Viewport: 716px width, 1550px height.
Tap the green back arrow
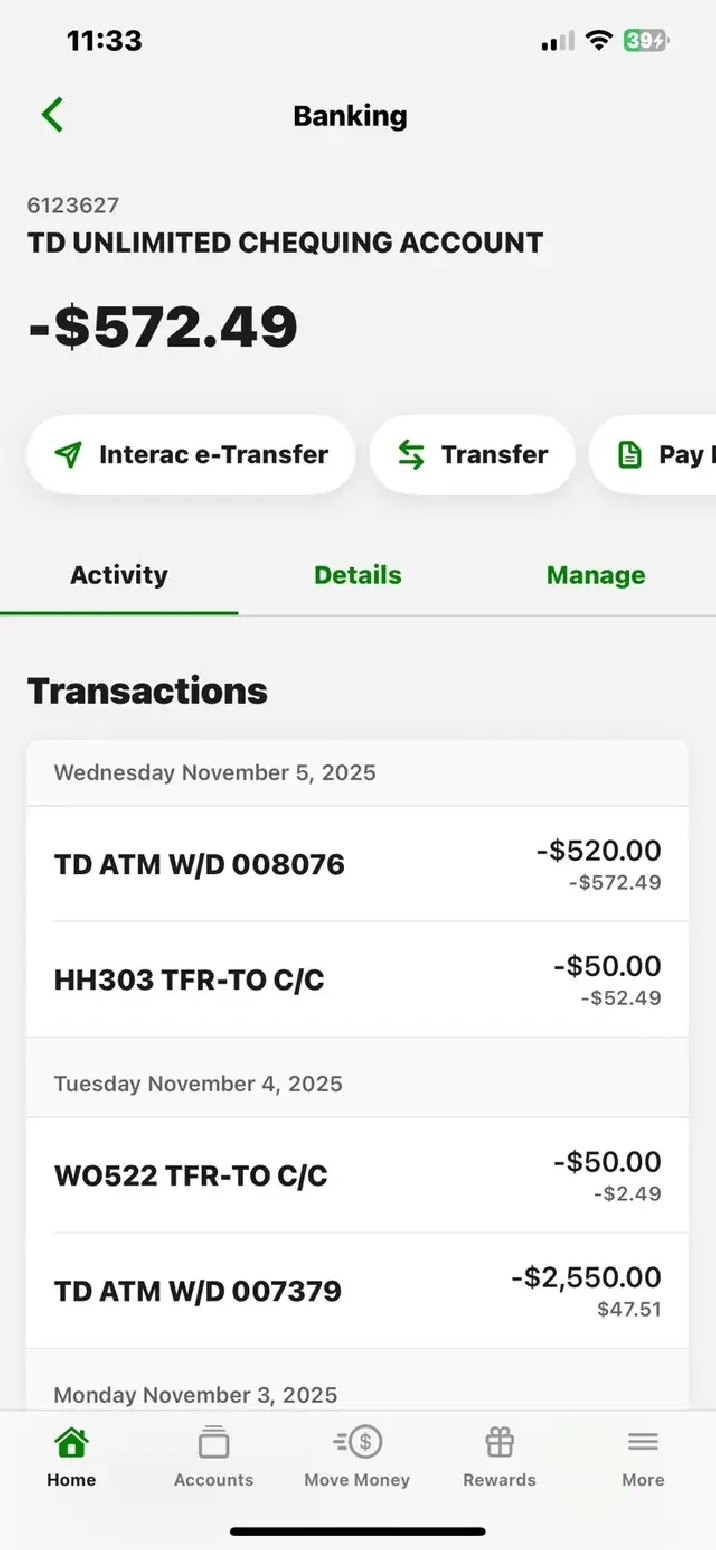(x=53, y=115)
